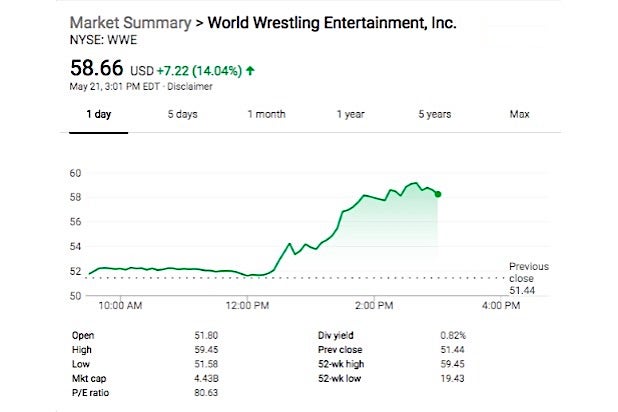Click the 12:00 PM time axis label

pyautogui.click(x=245, y=303)
